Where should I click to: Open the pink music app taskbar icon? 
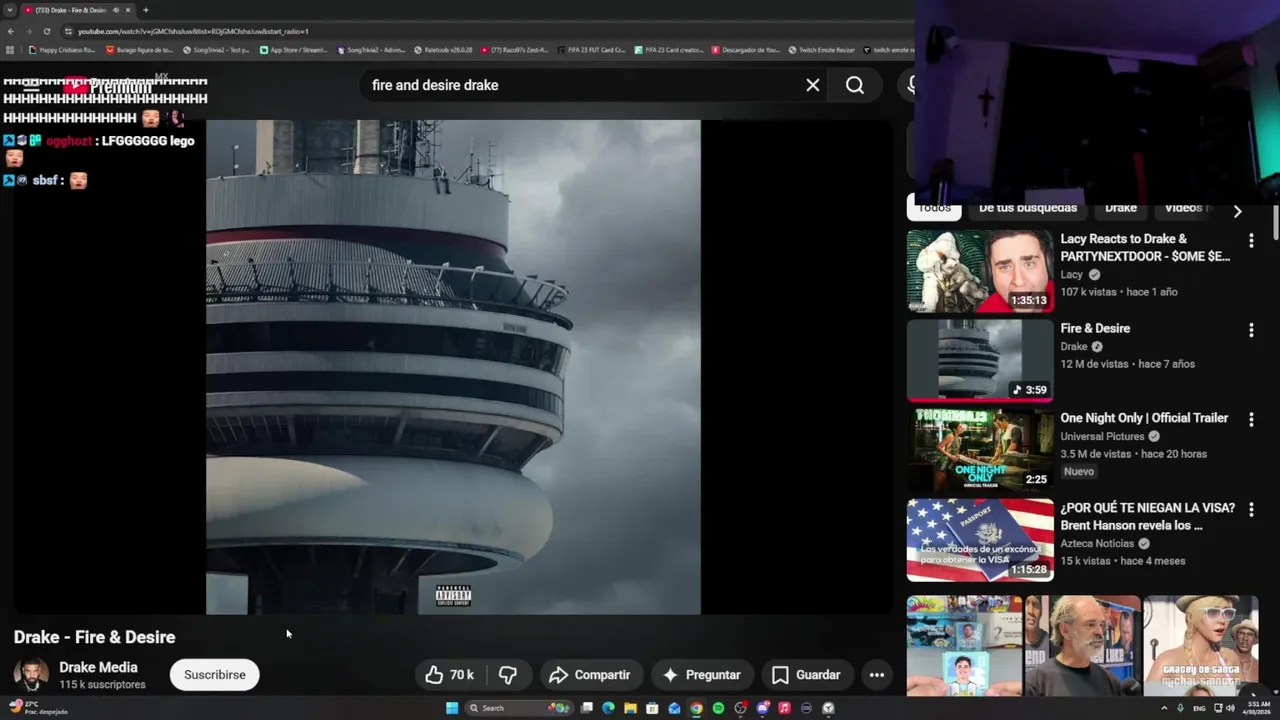click(x=784, y=708)
